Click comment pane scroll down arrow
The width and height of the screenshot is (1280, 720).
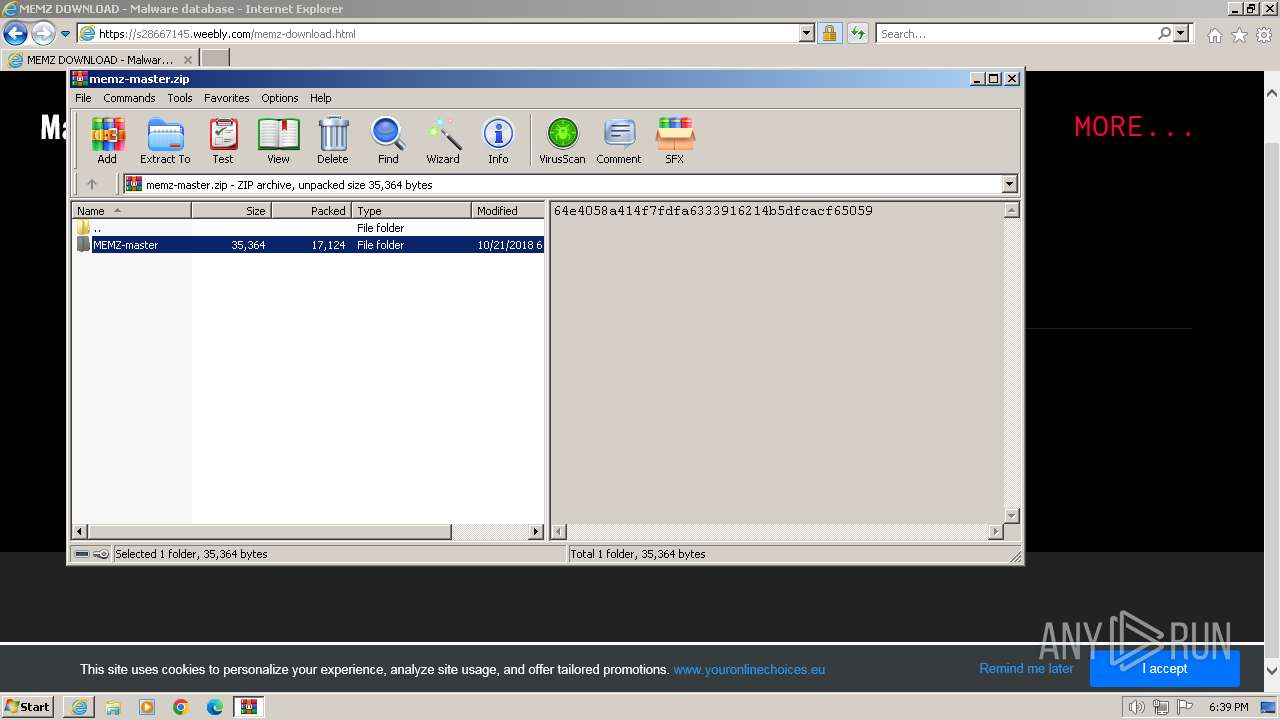[x=1011, y=516]
